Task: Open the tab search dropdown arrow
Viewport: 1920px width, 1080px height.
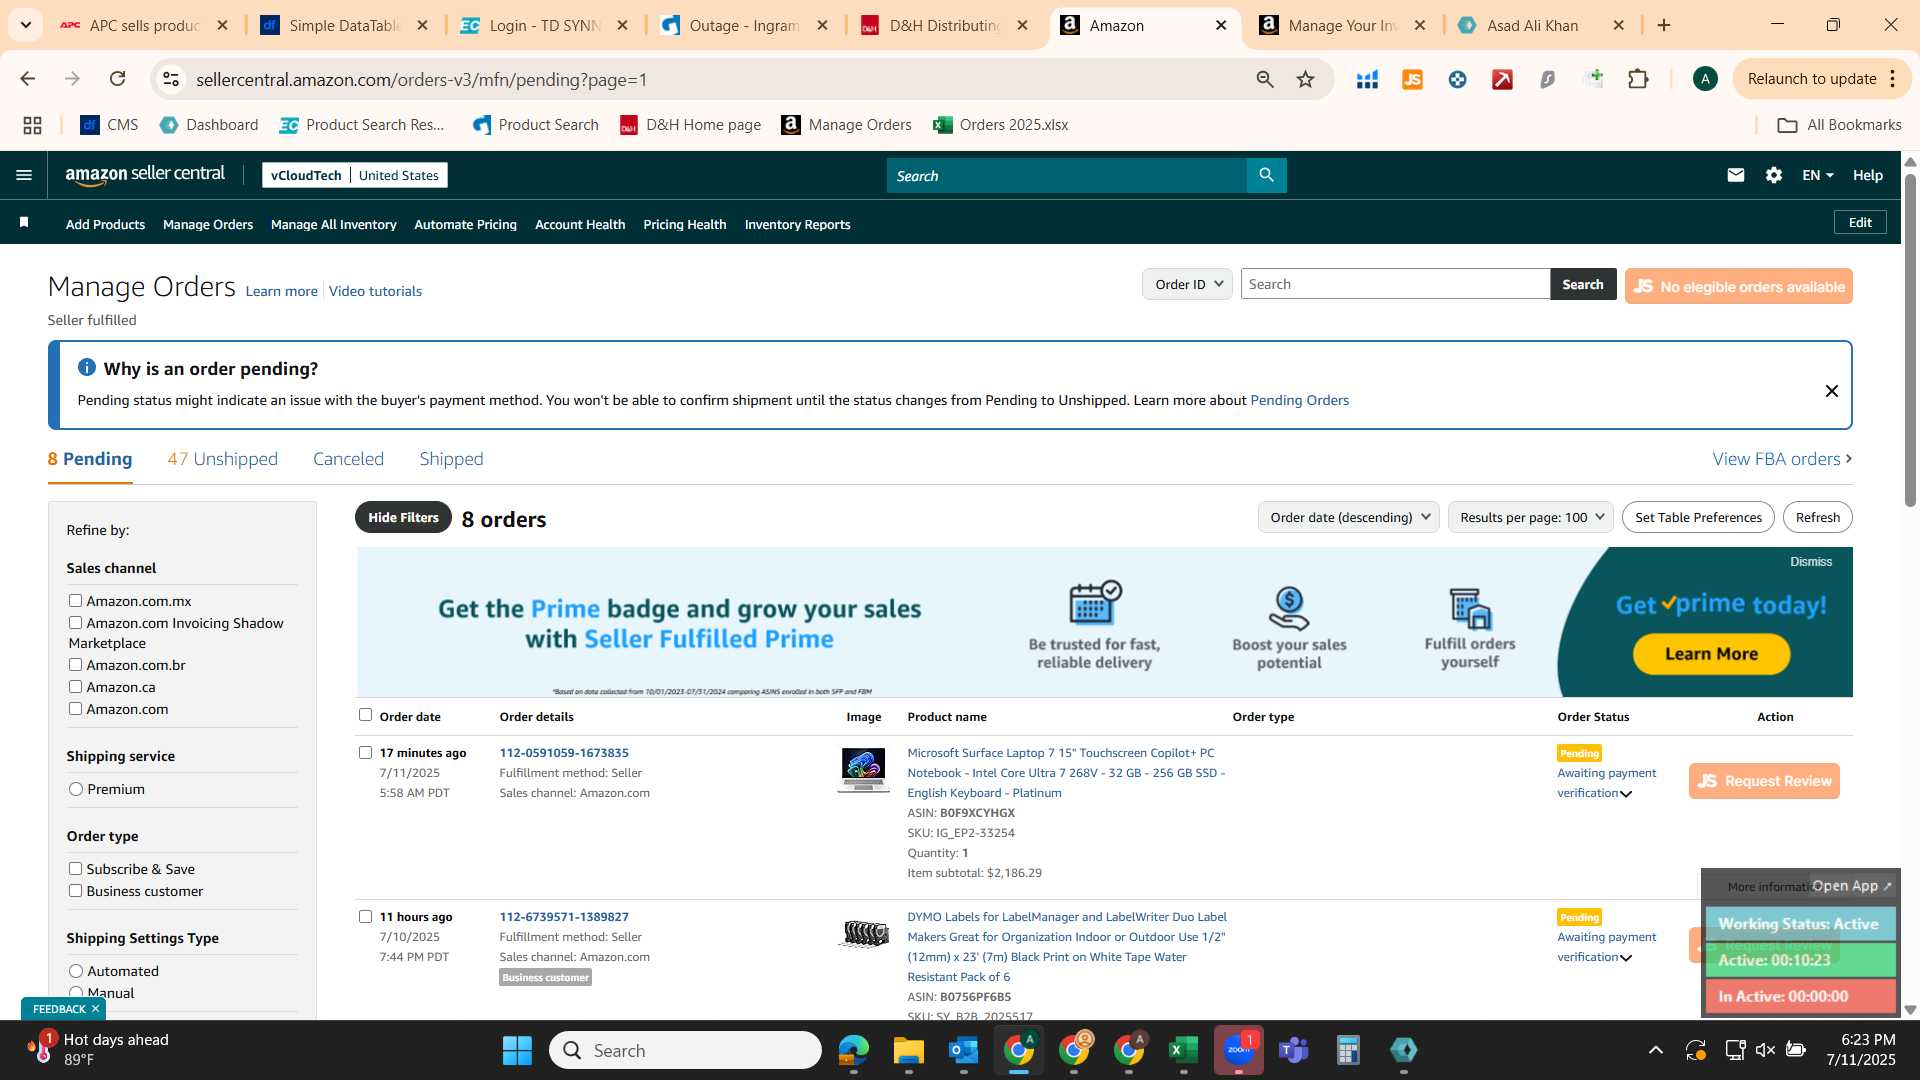Action: pos(25,25)
